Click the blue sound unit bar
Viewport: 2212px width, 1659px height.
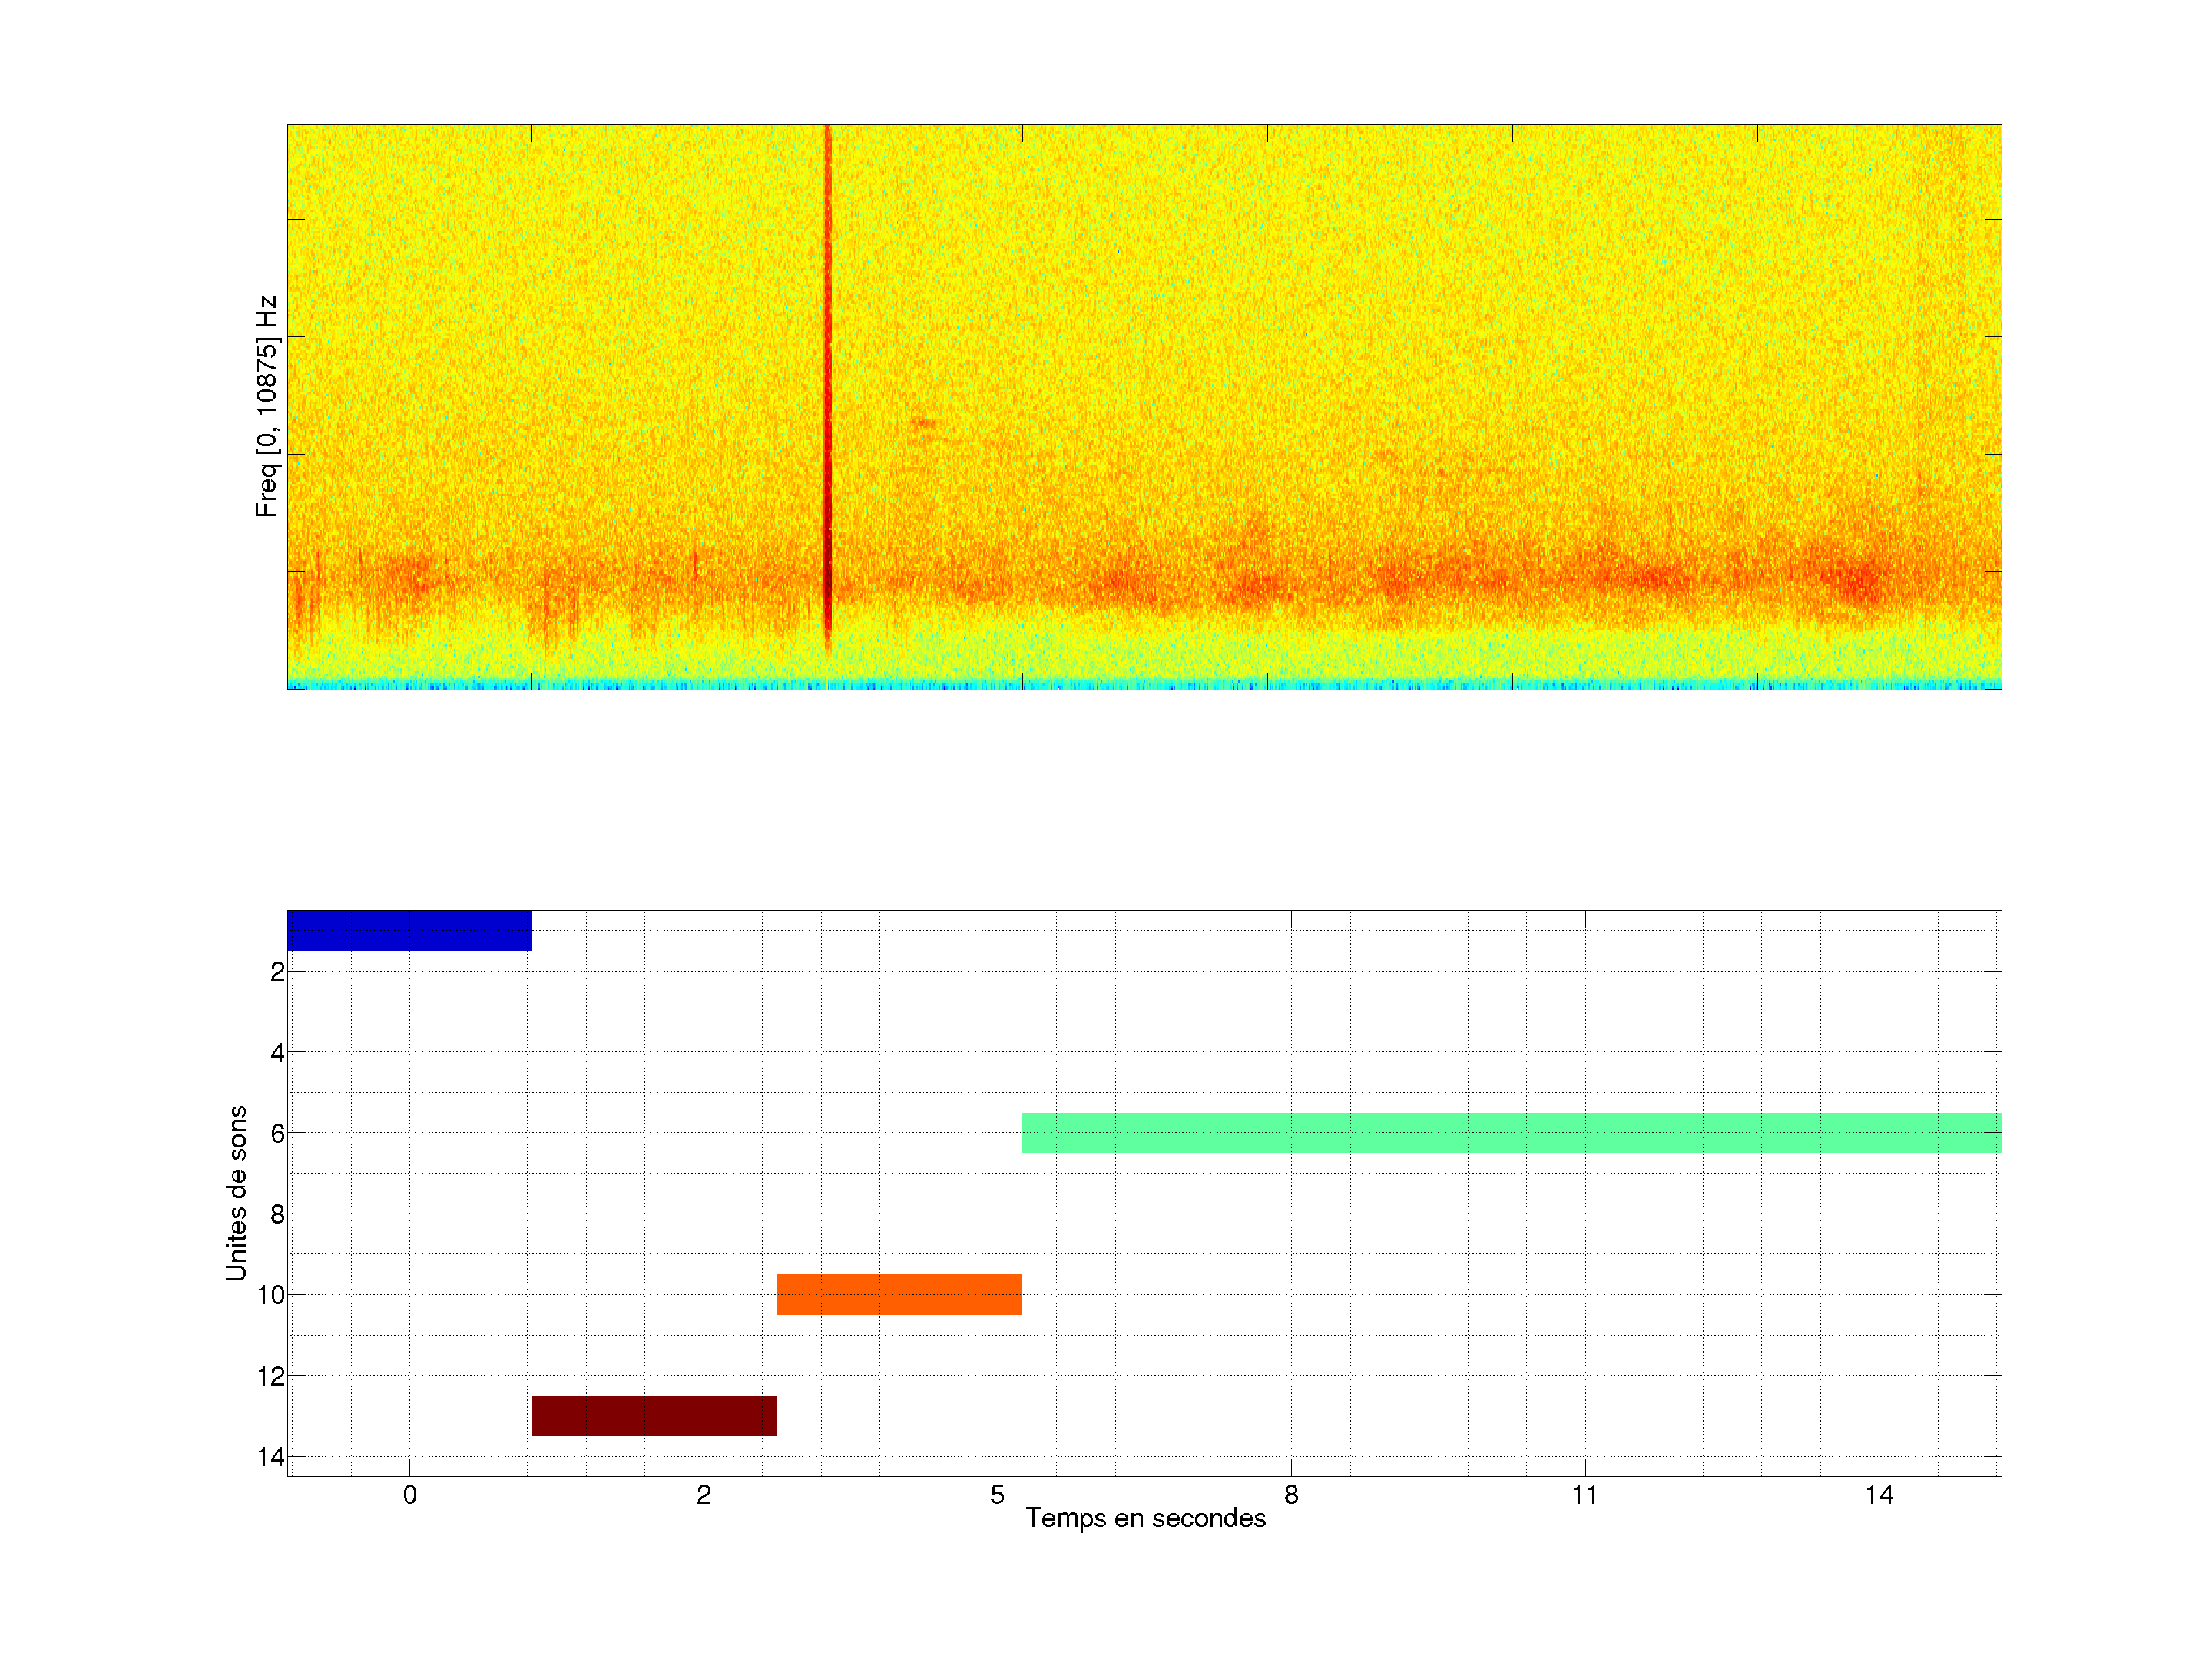coord(409,930)
